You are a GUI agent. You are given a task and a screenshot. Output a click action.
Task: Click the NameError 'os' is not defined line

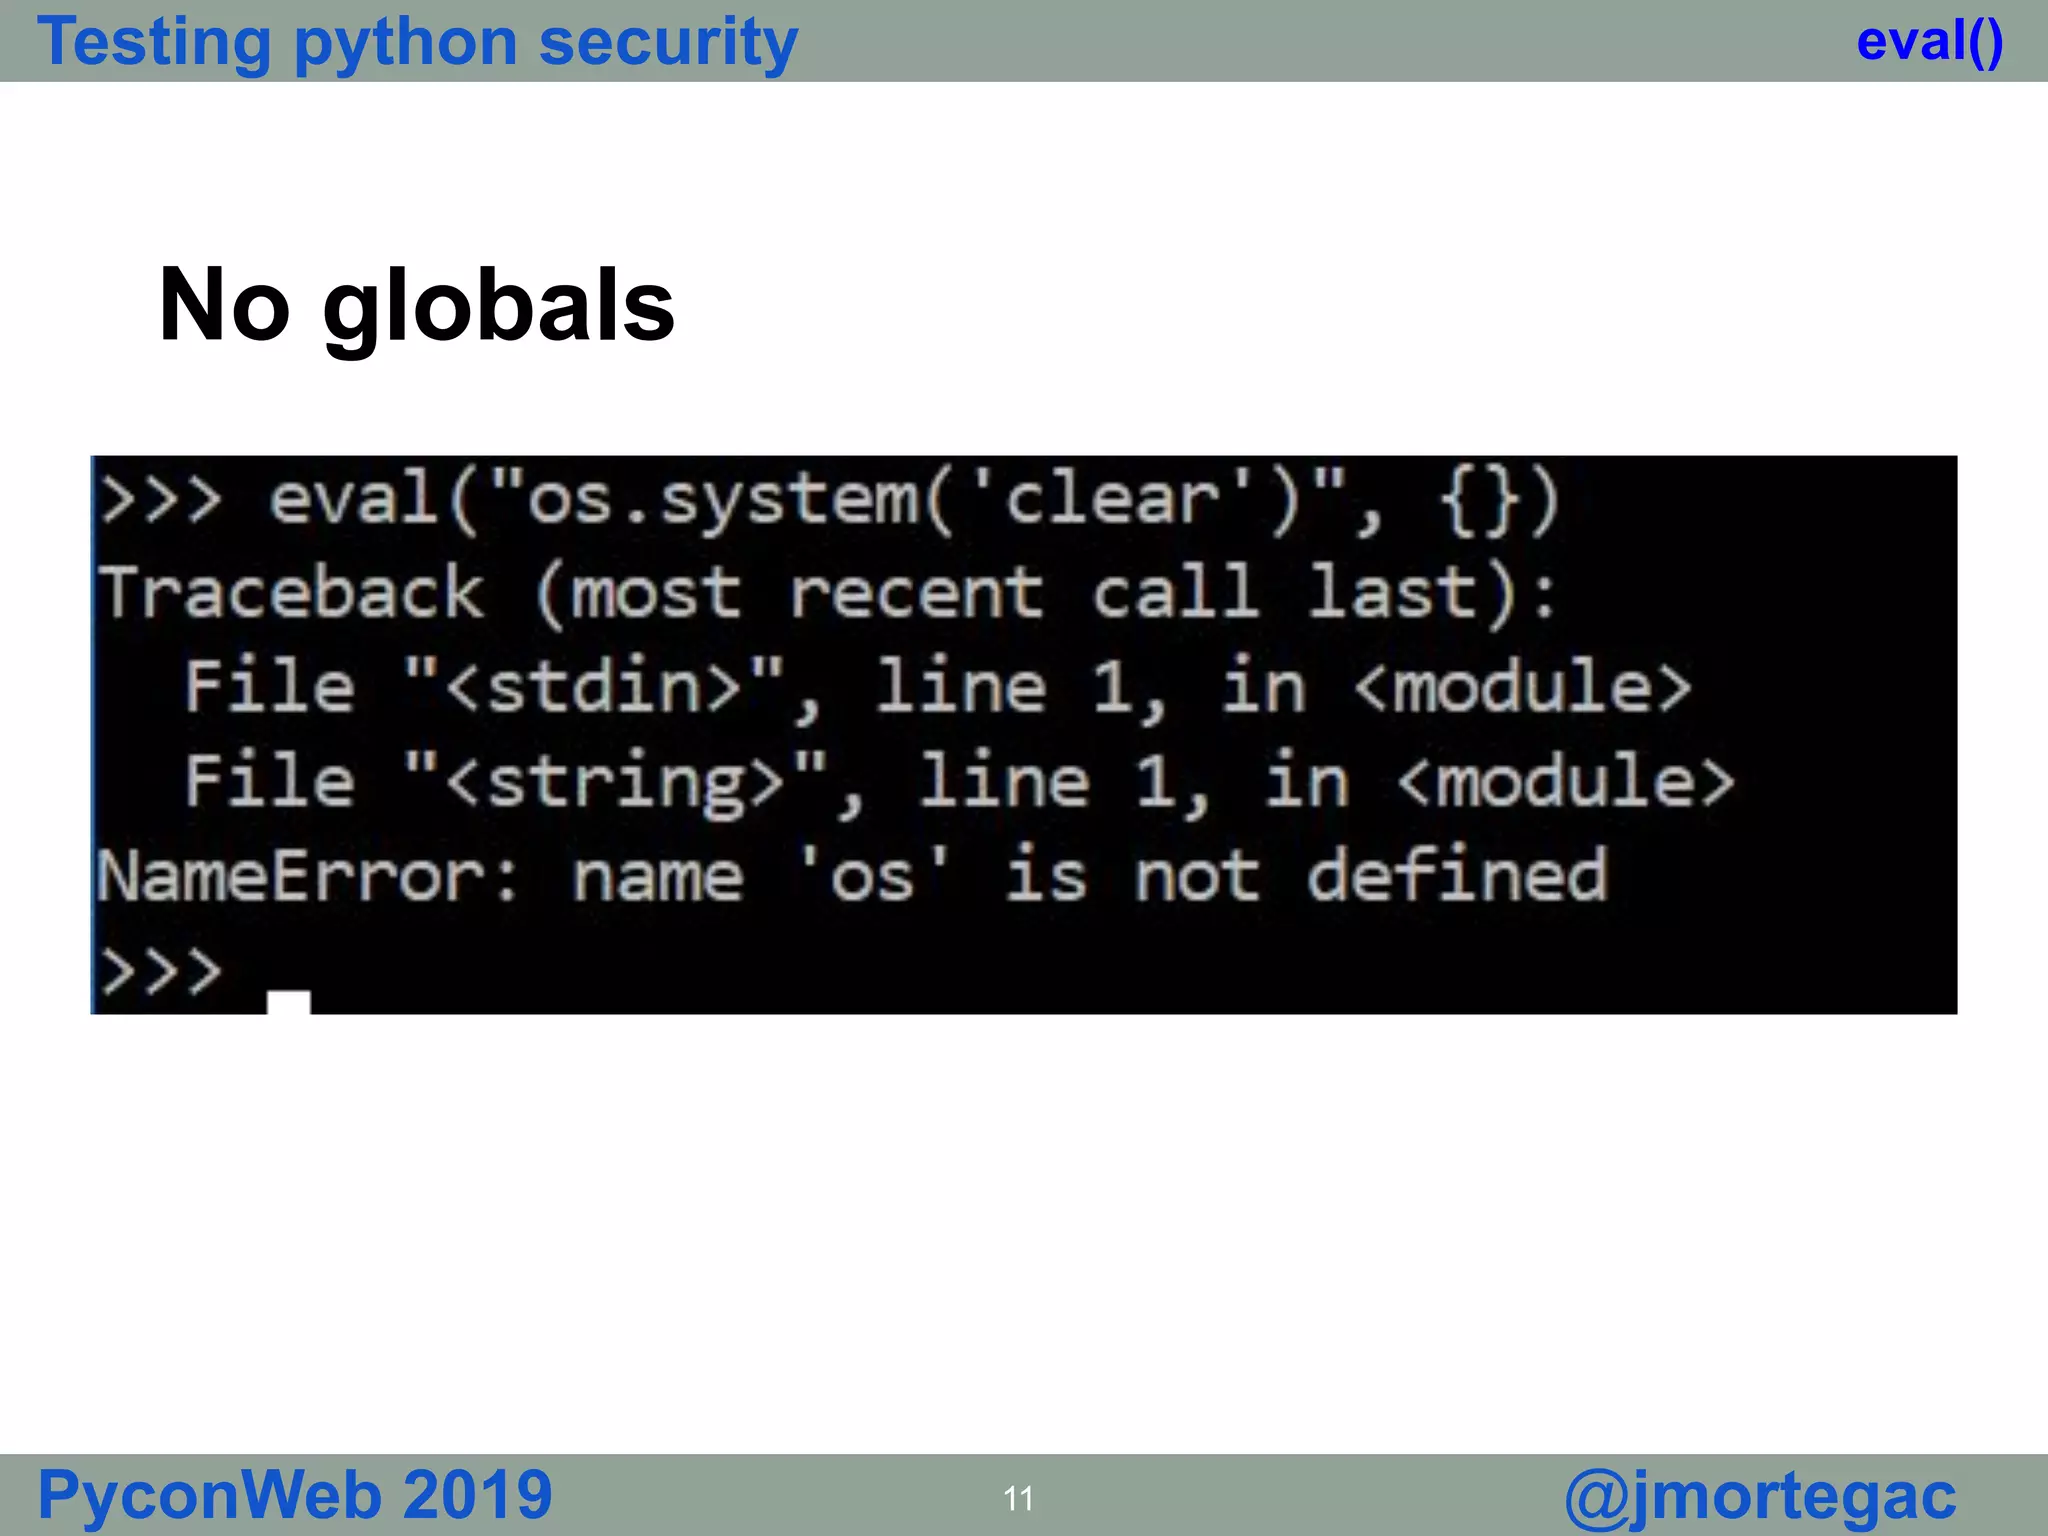tap(852, 876)
